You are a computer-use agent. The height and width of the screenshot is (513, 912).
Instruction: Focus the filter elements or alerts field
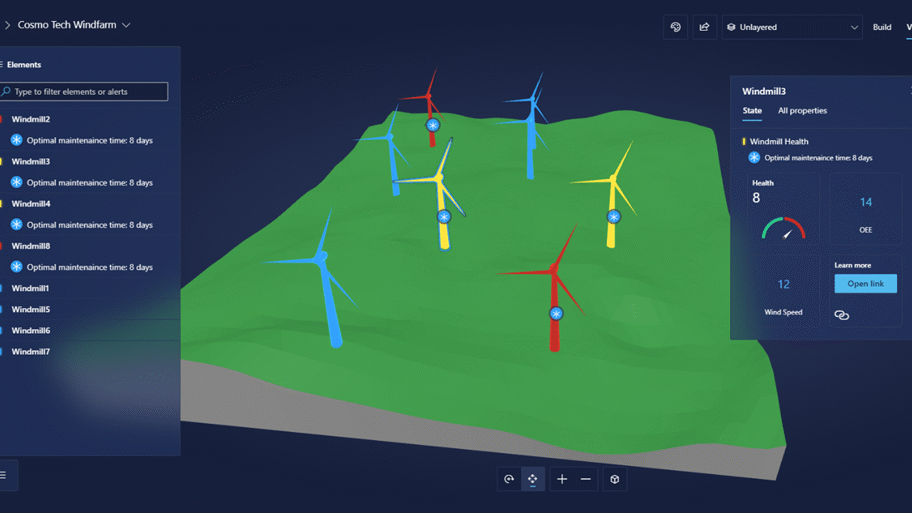tap(84, 91)
